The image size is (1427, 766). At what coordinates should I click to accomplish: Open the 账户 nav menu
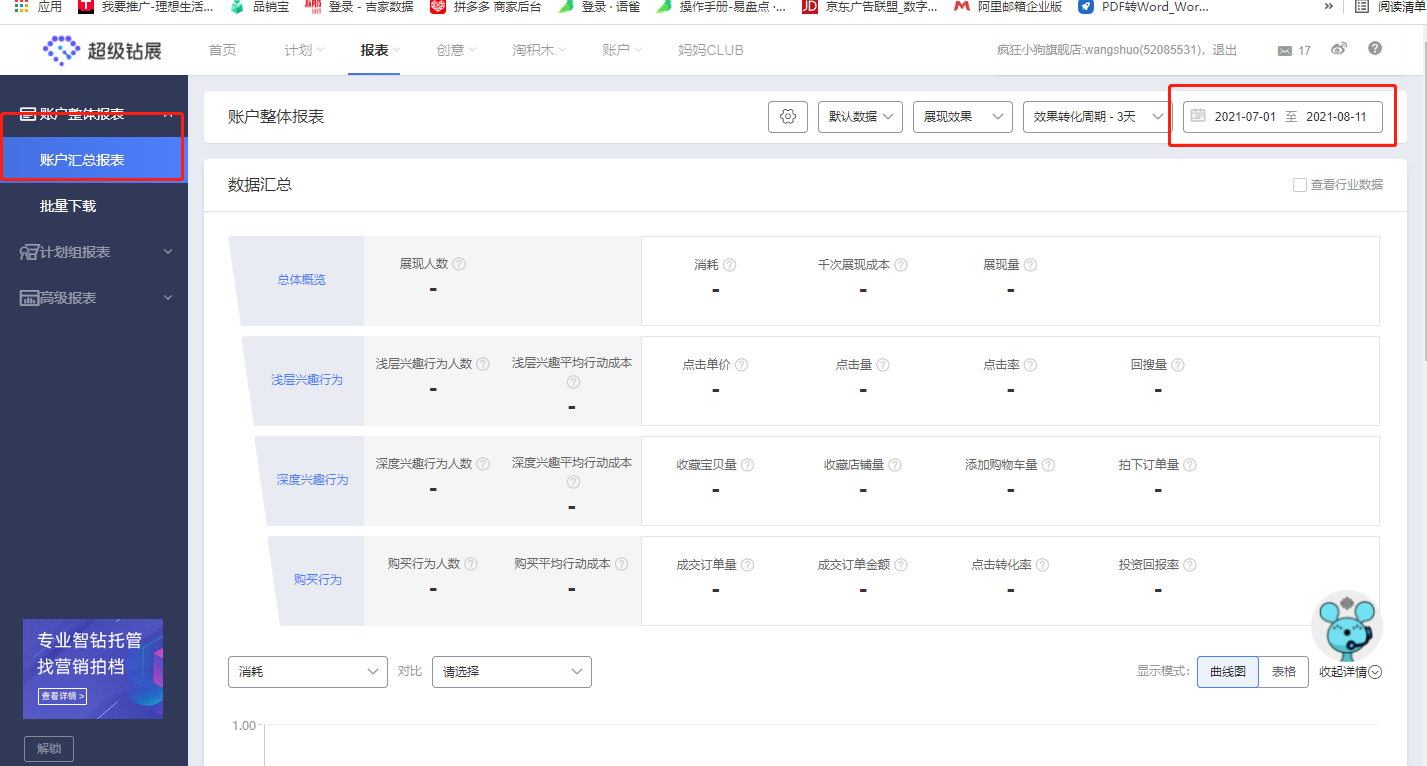coord(622,50)
